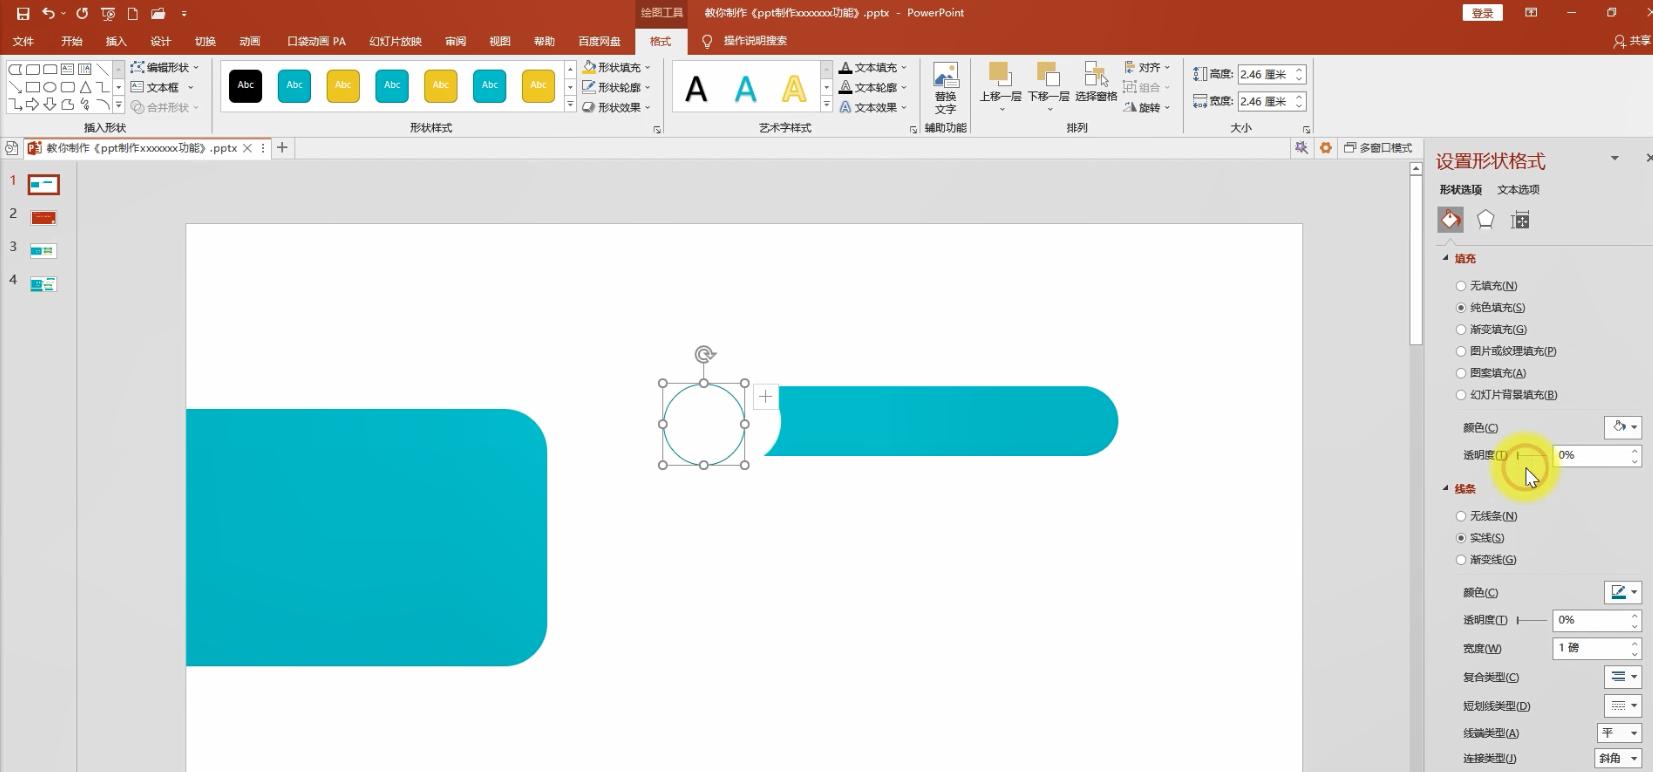Click the 共享 share button
1653x772 pixels.
tap(1632, 41)
